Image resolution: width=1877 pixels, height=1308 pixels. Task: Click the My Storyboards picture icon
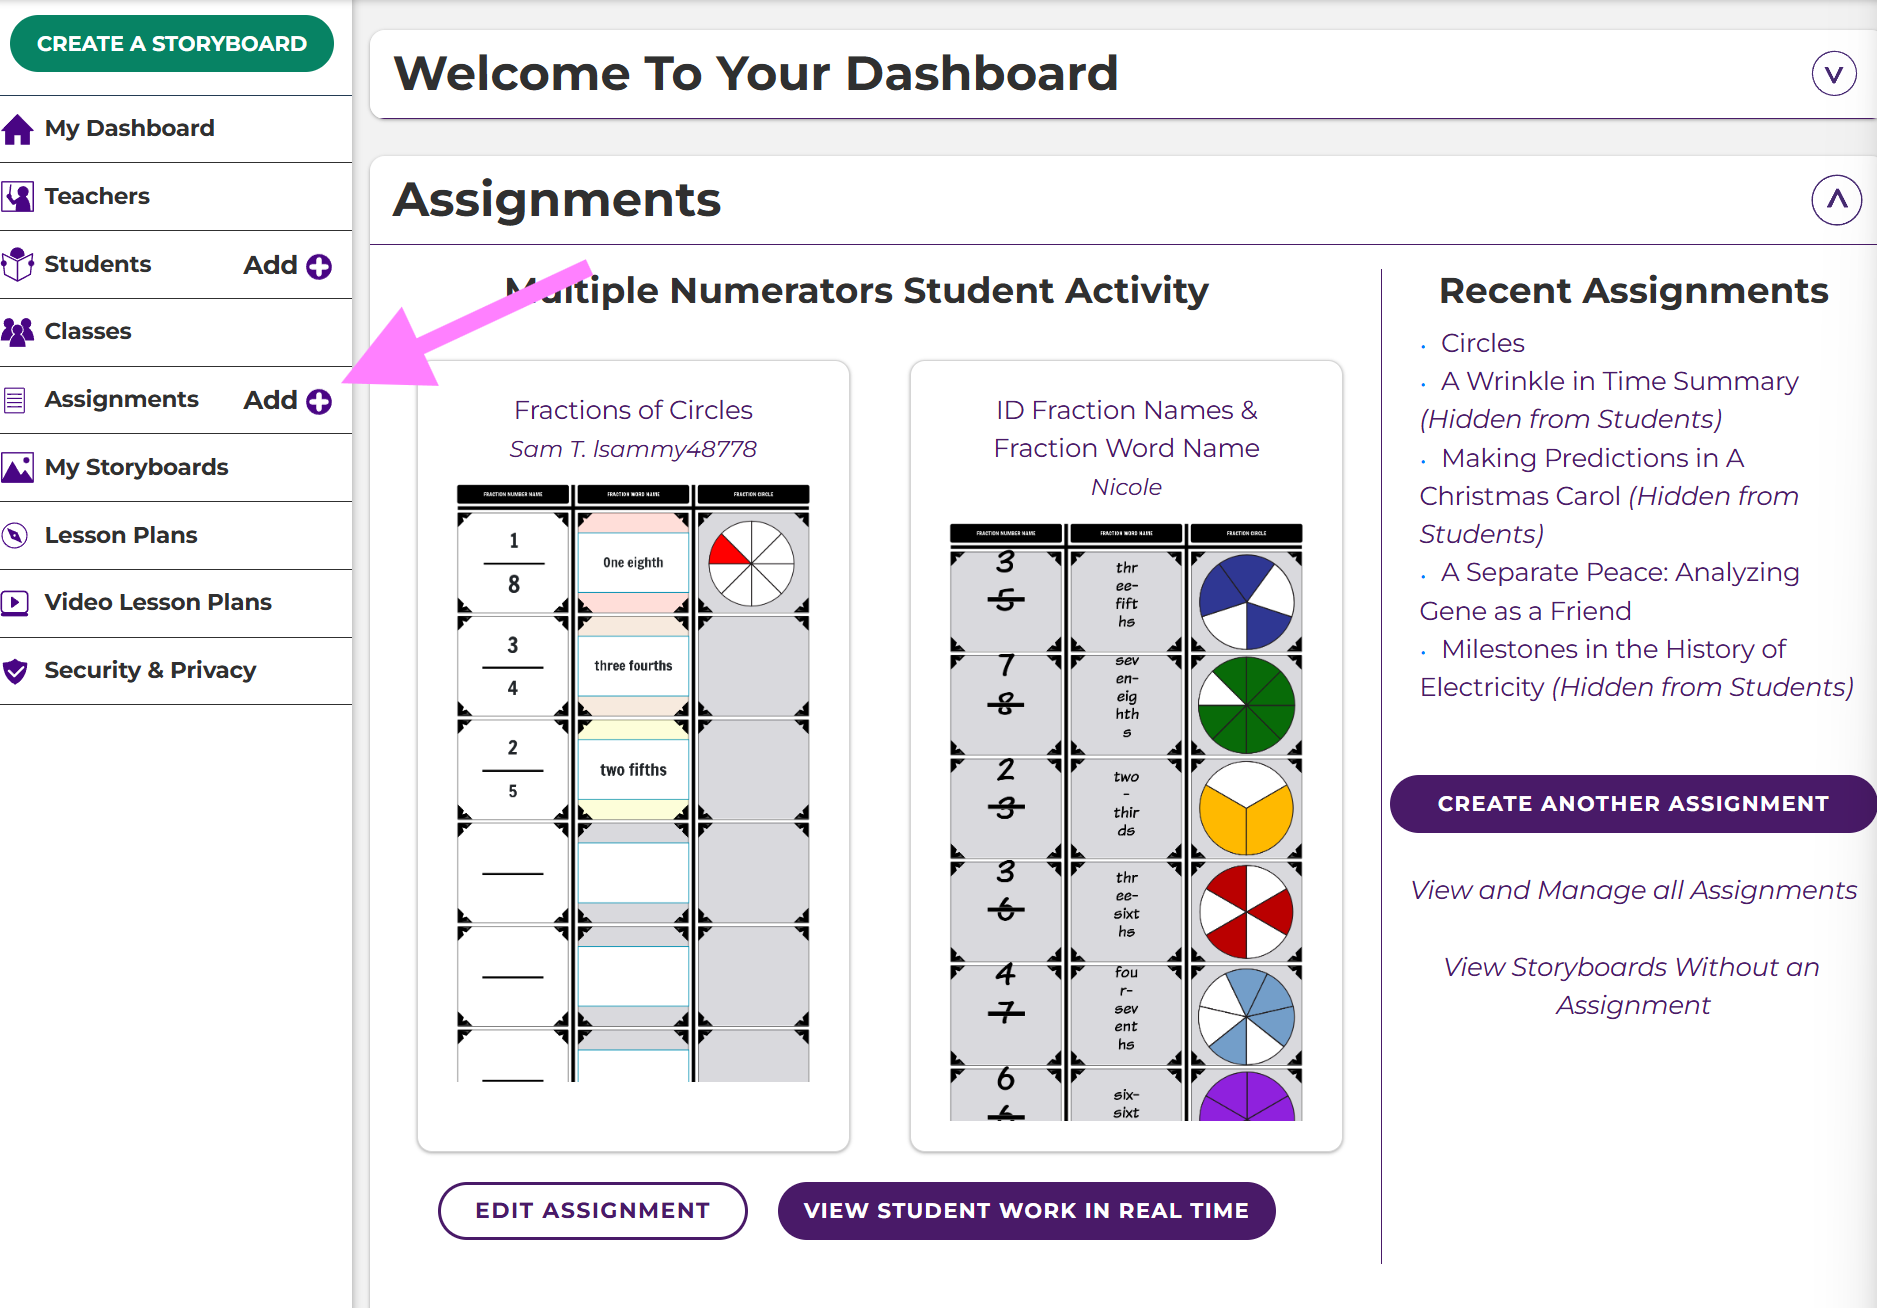click(x=18, y=468)
